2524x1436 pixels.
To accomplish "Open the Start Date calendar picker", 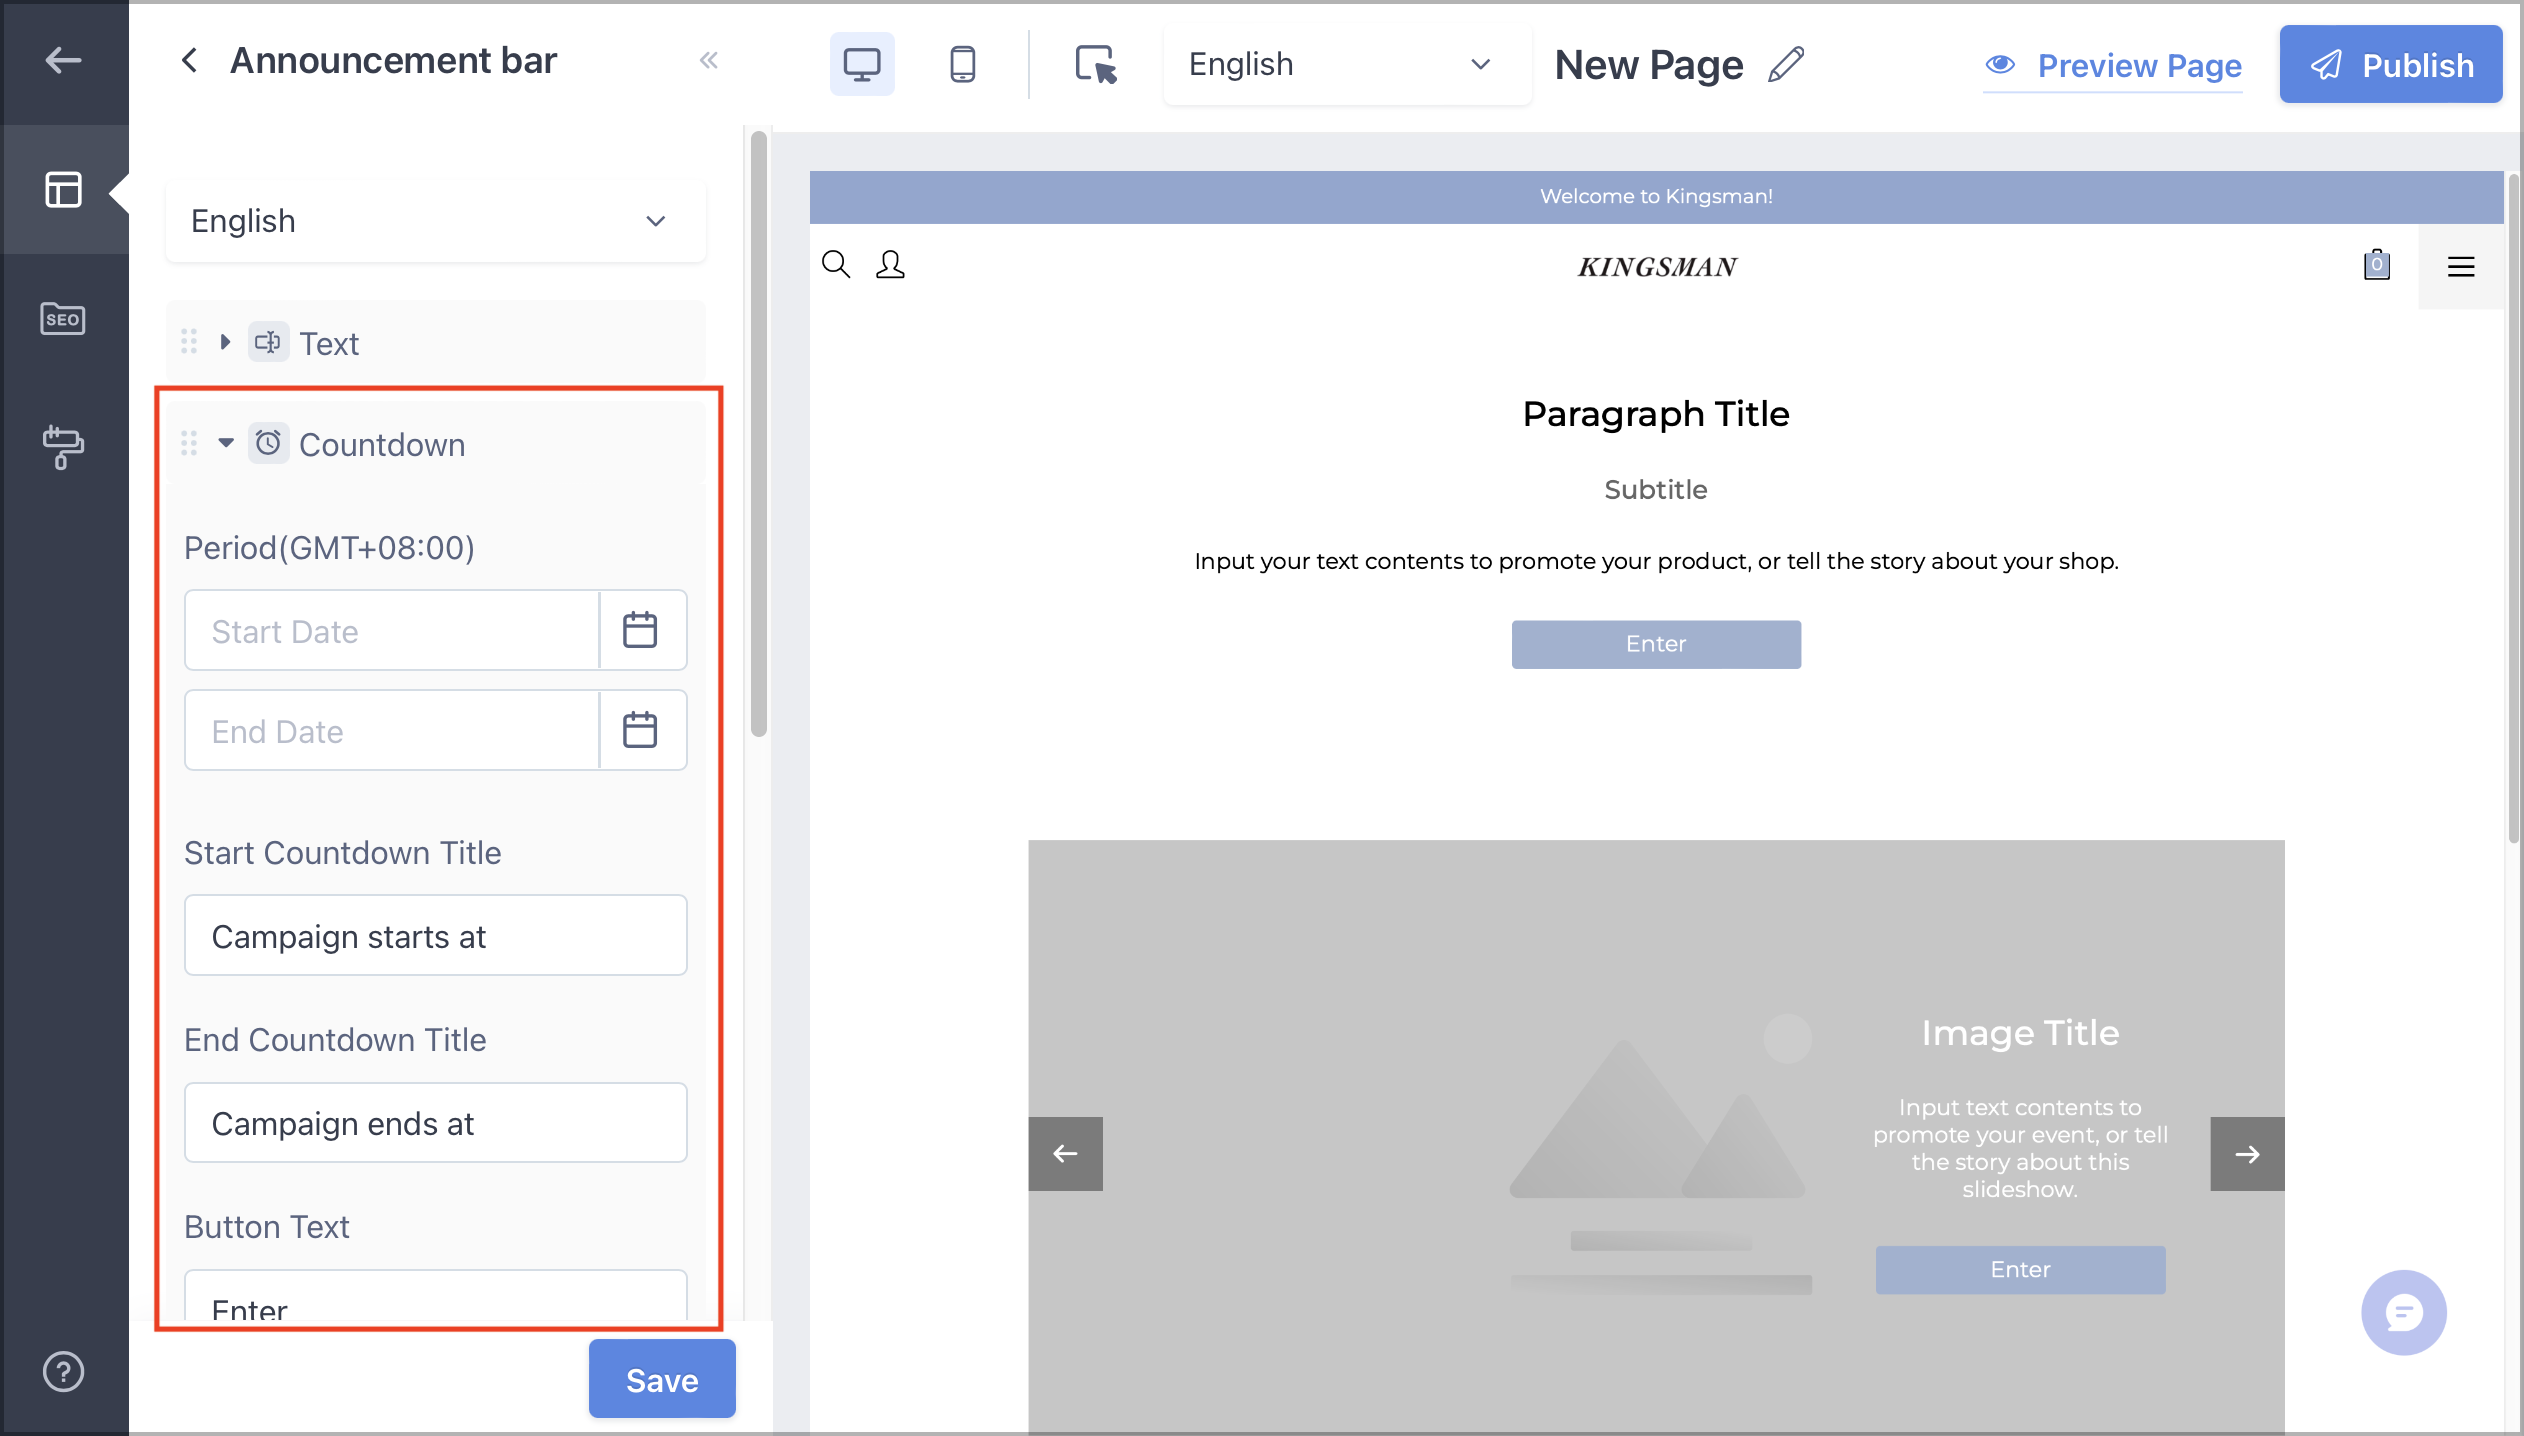I will (640, 630).
